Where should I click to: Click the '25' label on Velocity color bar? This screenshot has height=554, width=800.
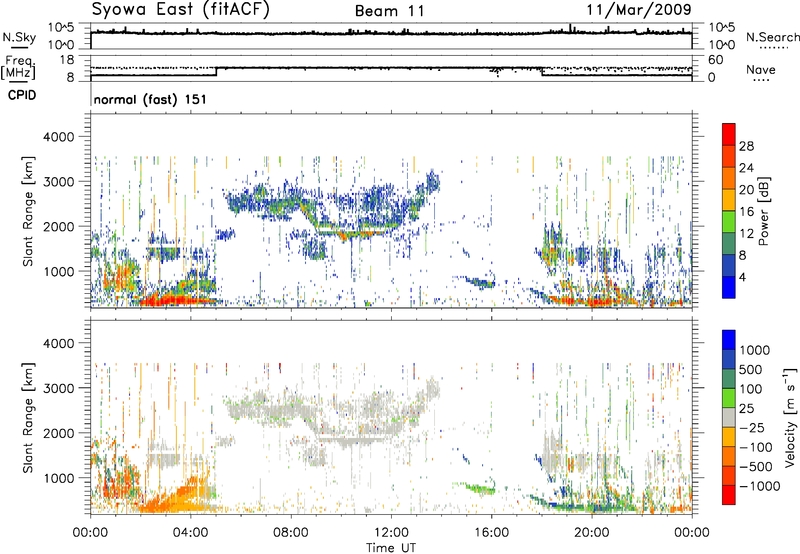(746, 408)
